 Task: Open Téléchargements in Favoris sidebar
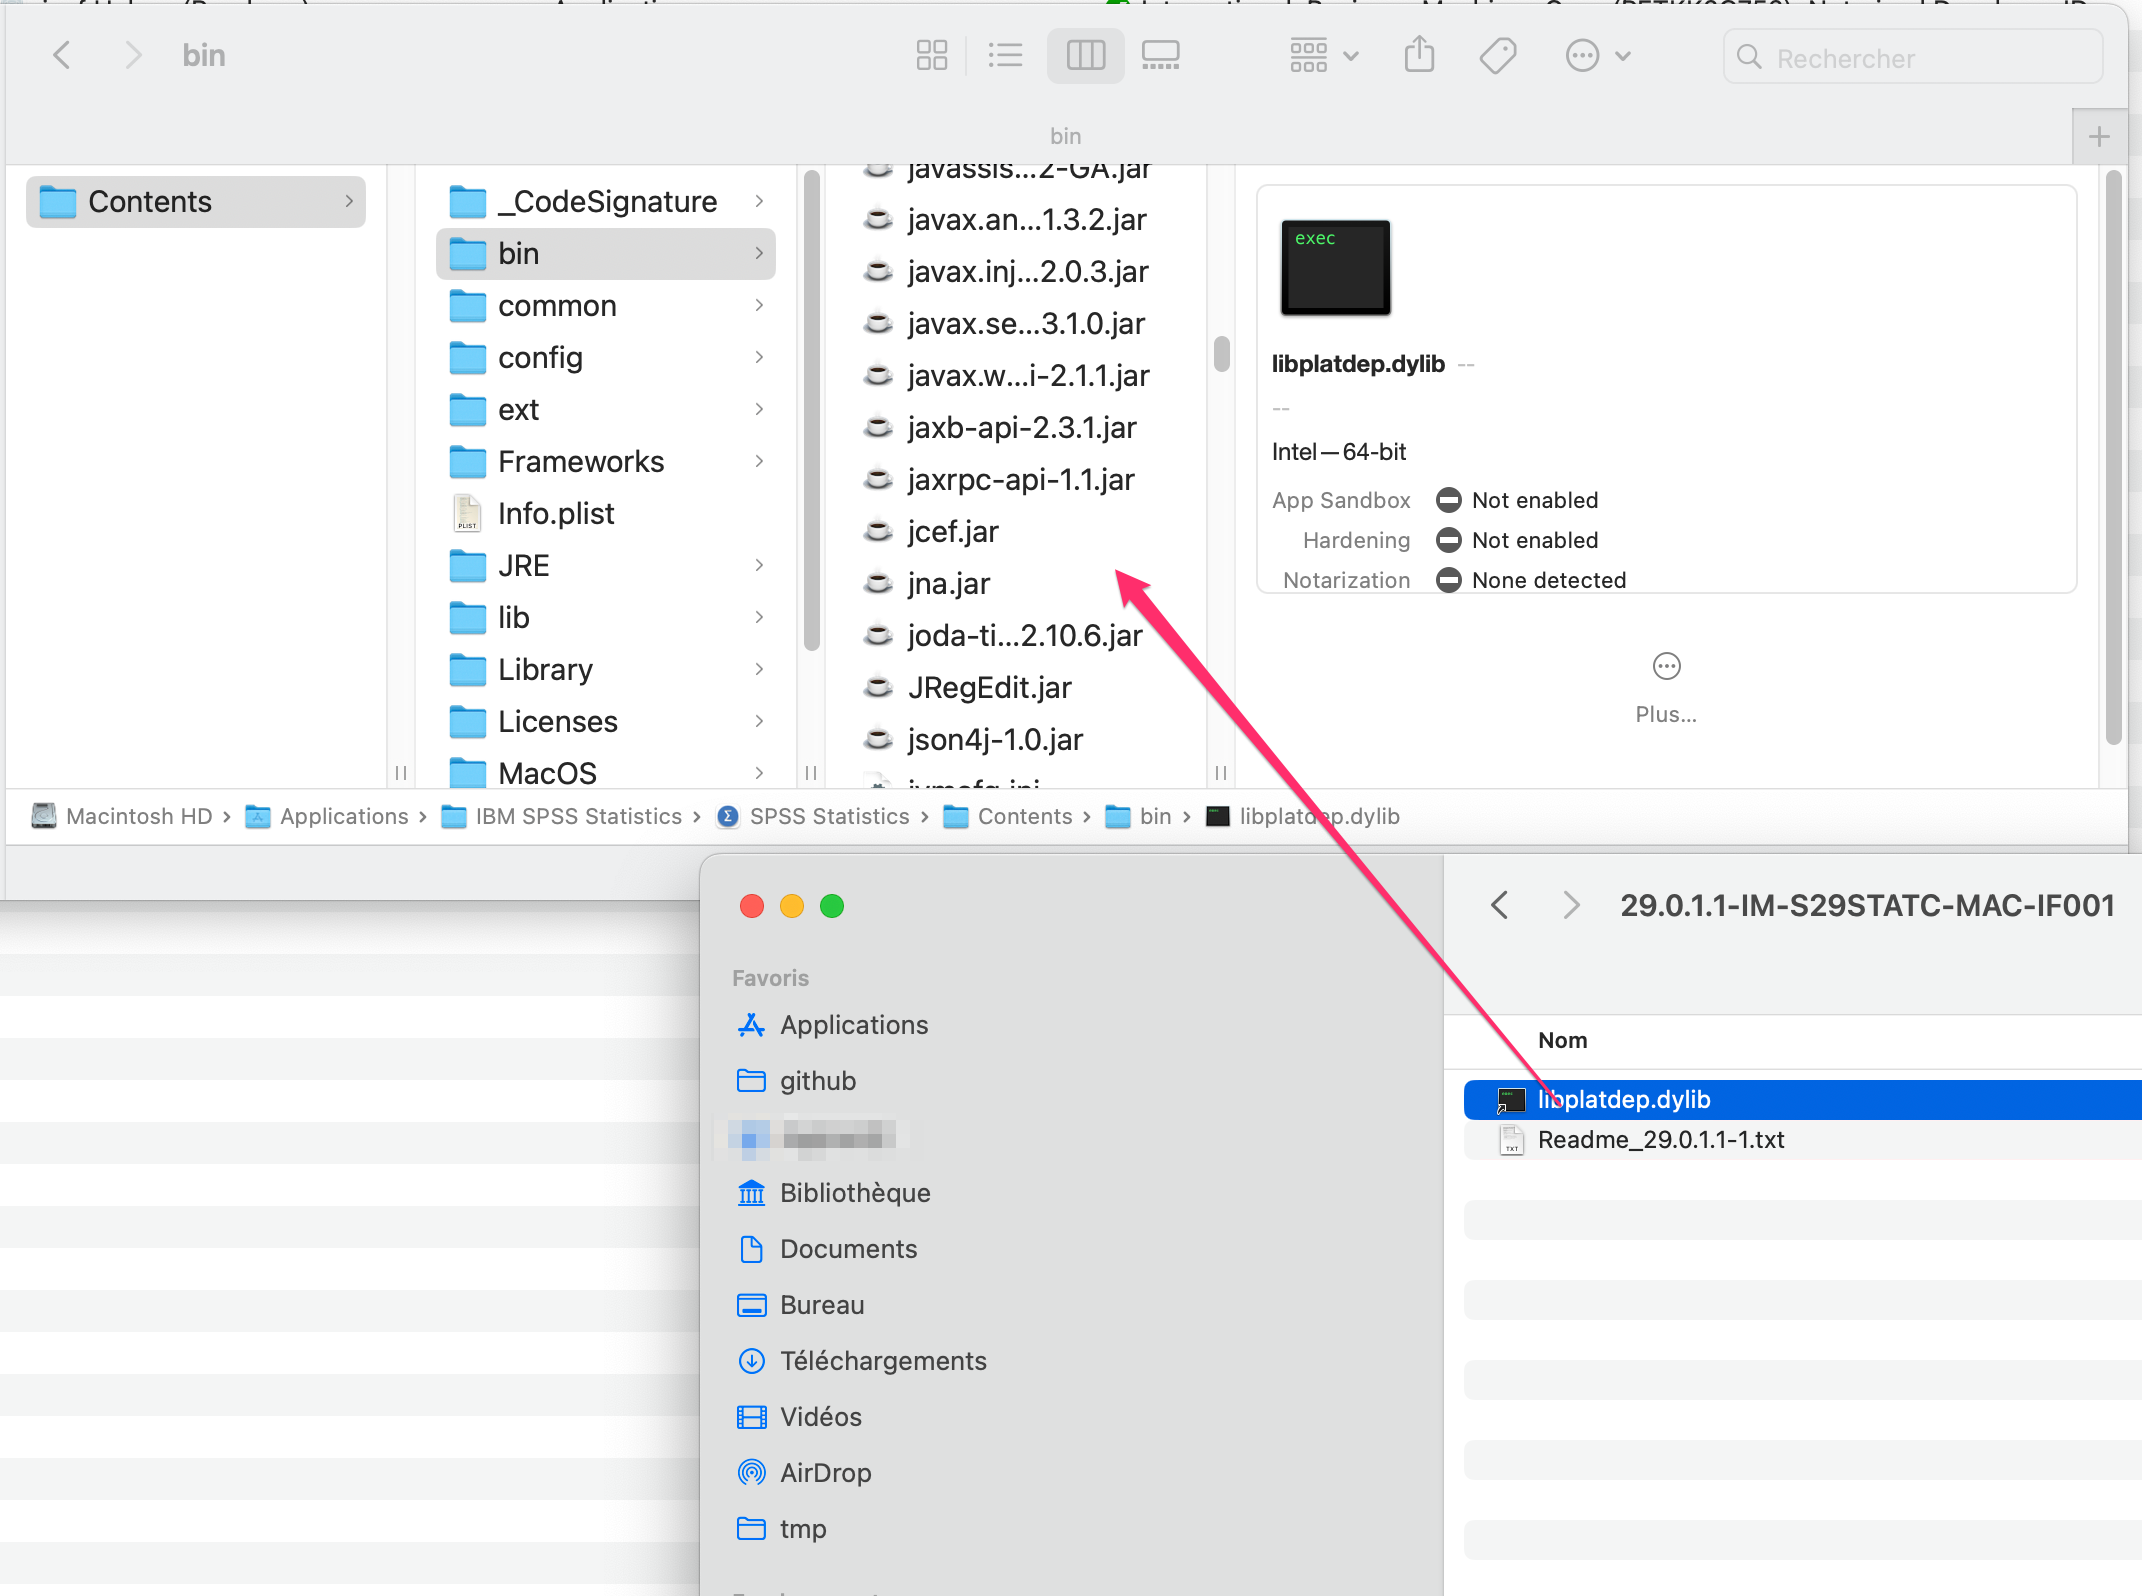click(882, 1361)
